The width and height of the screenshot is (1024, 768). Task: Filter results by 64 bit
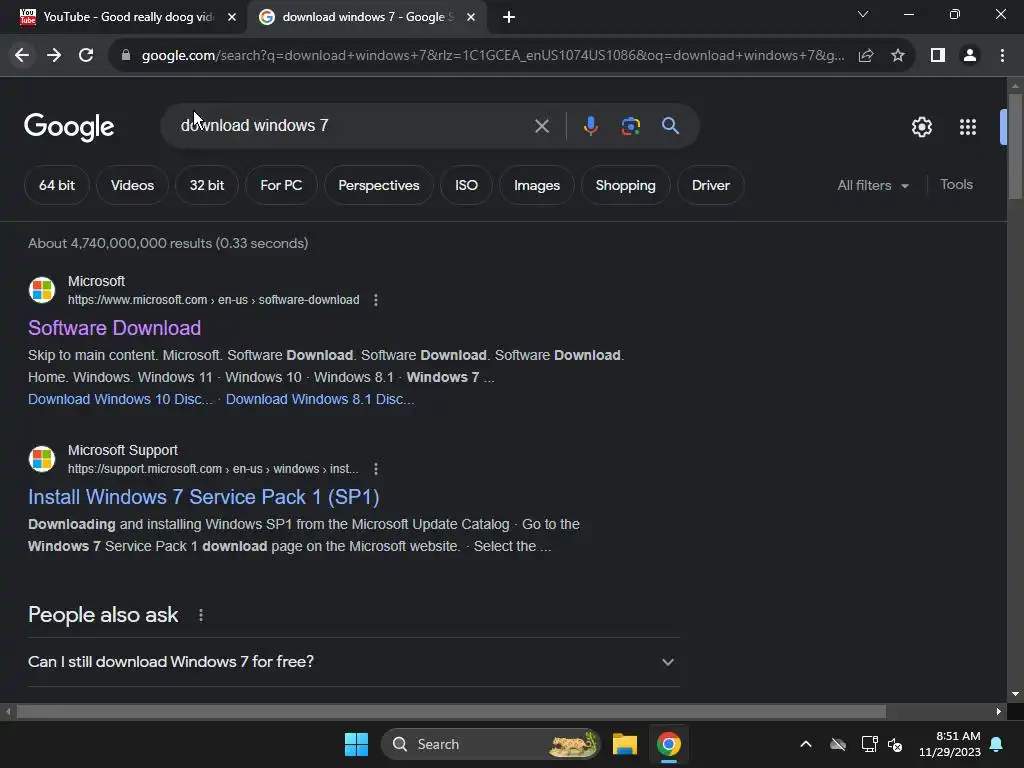pos(57,185)
